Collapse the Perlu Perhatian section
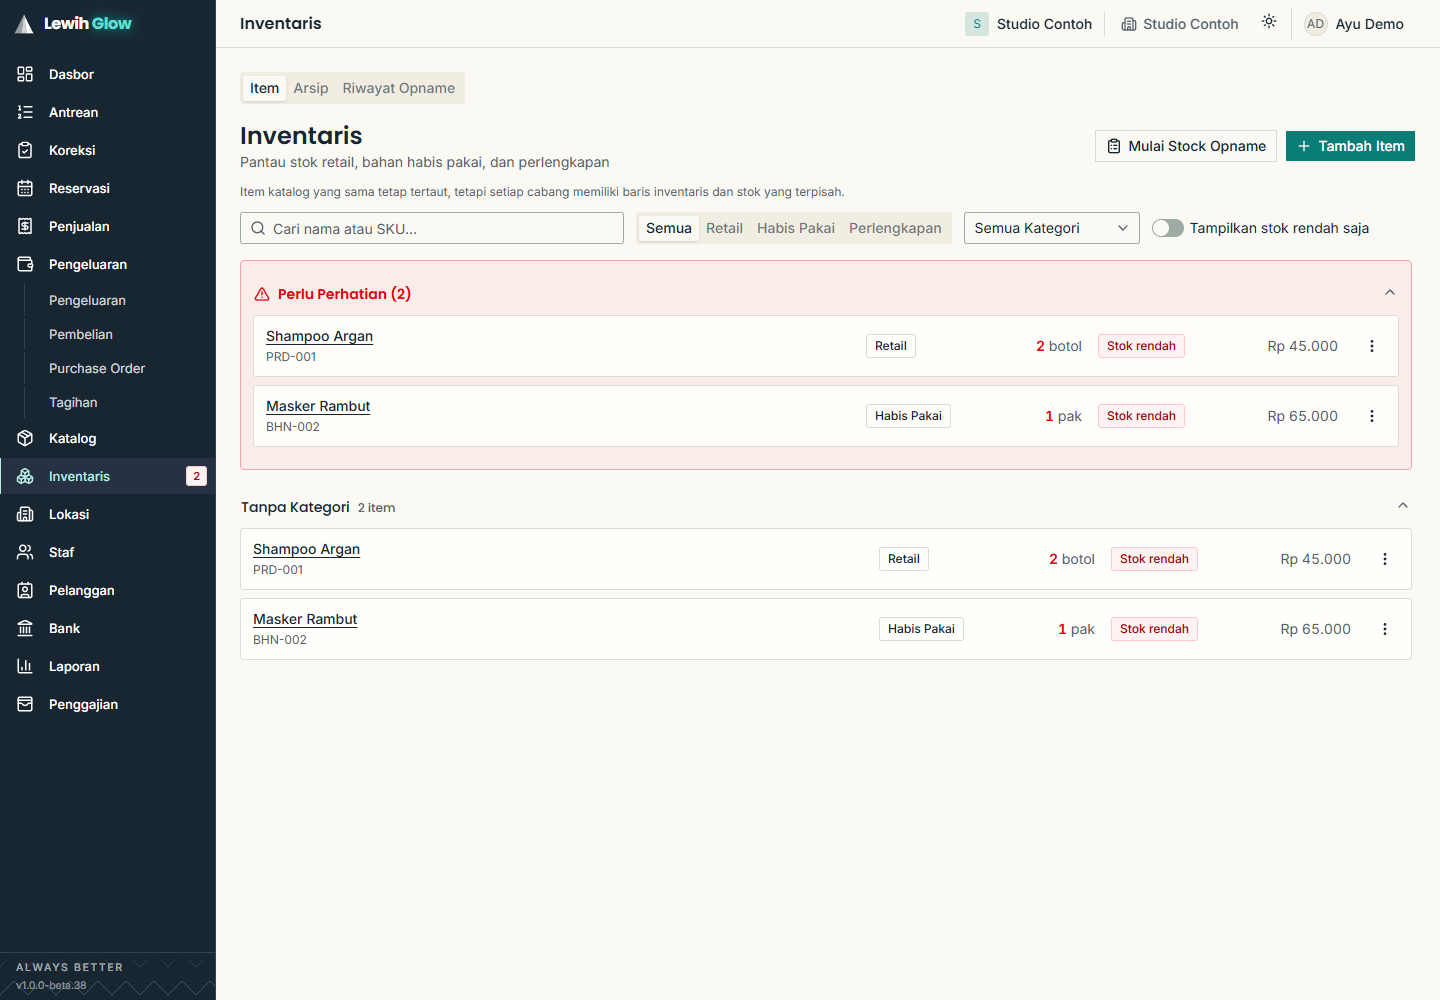Screen dimensions: 1440x1000 (1390, 293)
